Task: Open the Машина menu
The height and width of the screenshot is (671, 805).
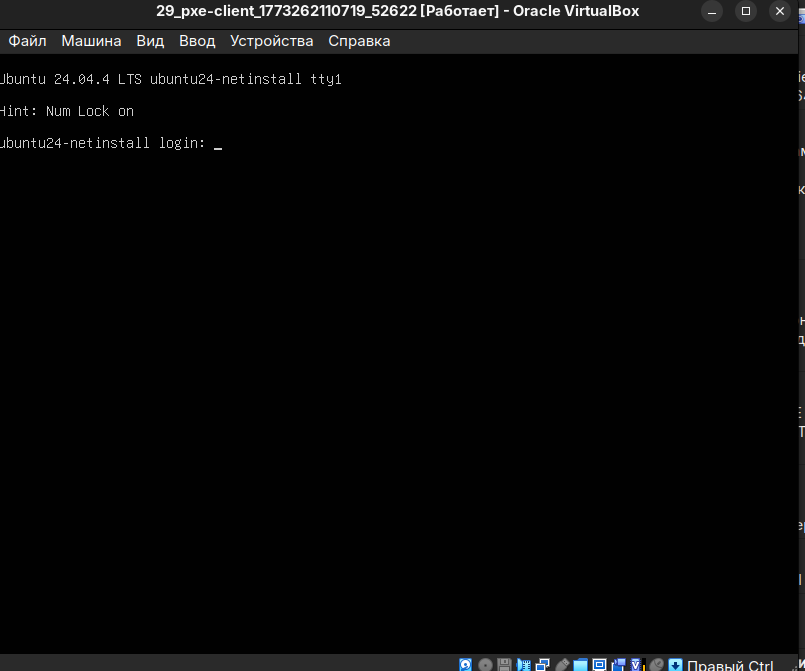Action: (x=91, y=41)
